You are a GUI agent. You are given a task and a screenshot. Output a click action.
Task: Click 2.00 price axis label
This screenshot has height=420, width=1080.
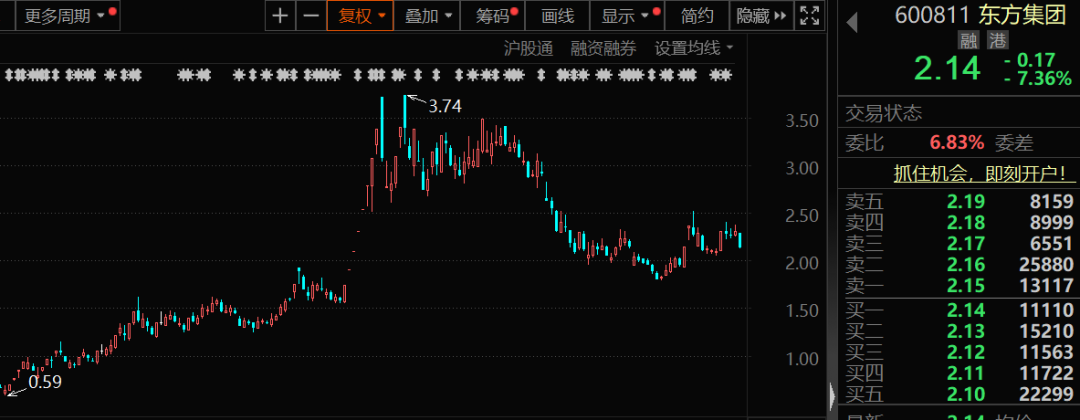[802, 263]
